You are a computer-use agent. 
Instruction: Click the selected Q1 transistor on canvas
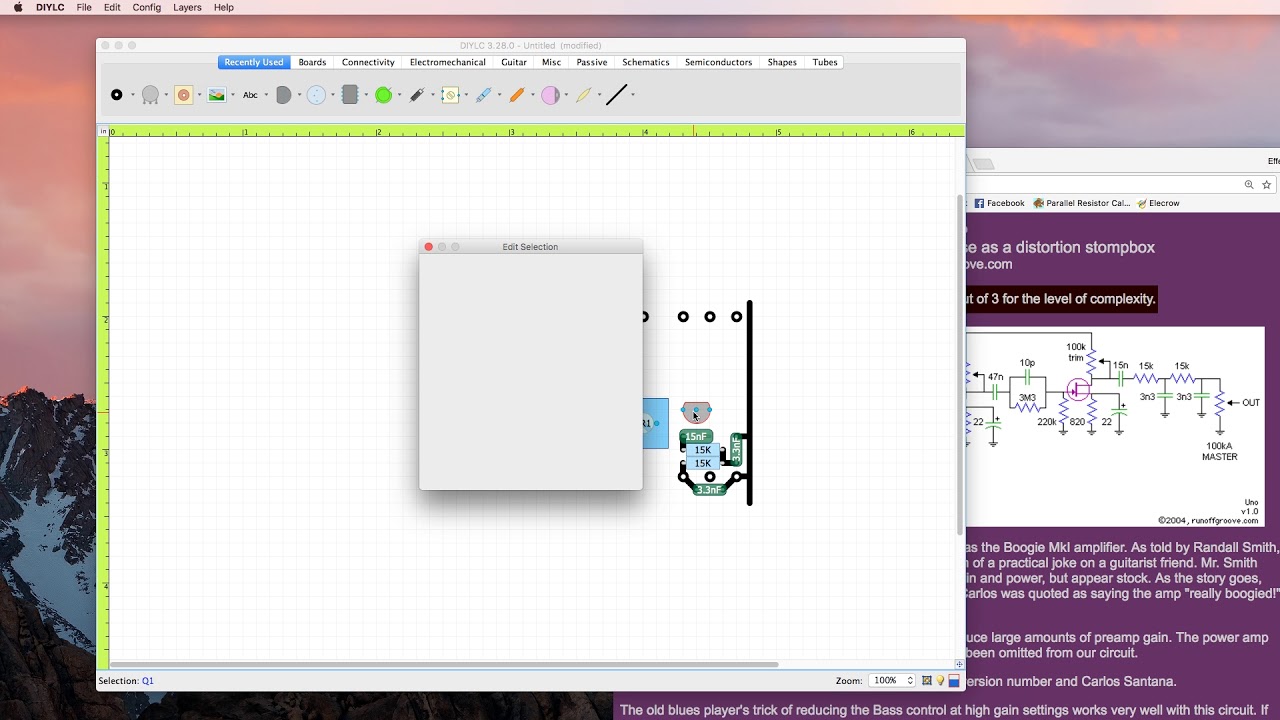tap(696, 412)
